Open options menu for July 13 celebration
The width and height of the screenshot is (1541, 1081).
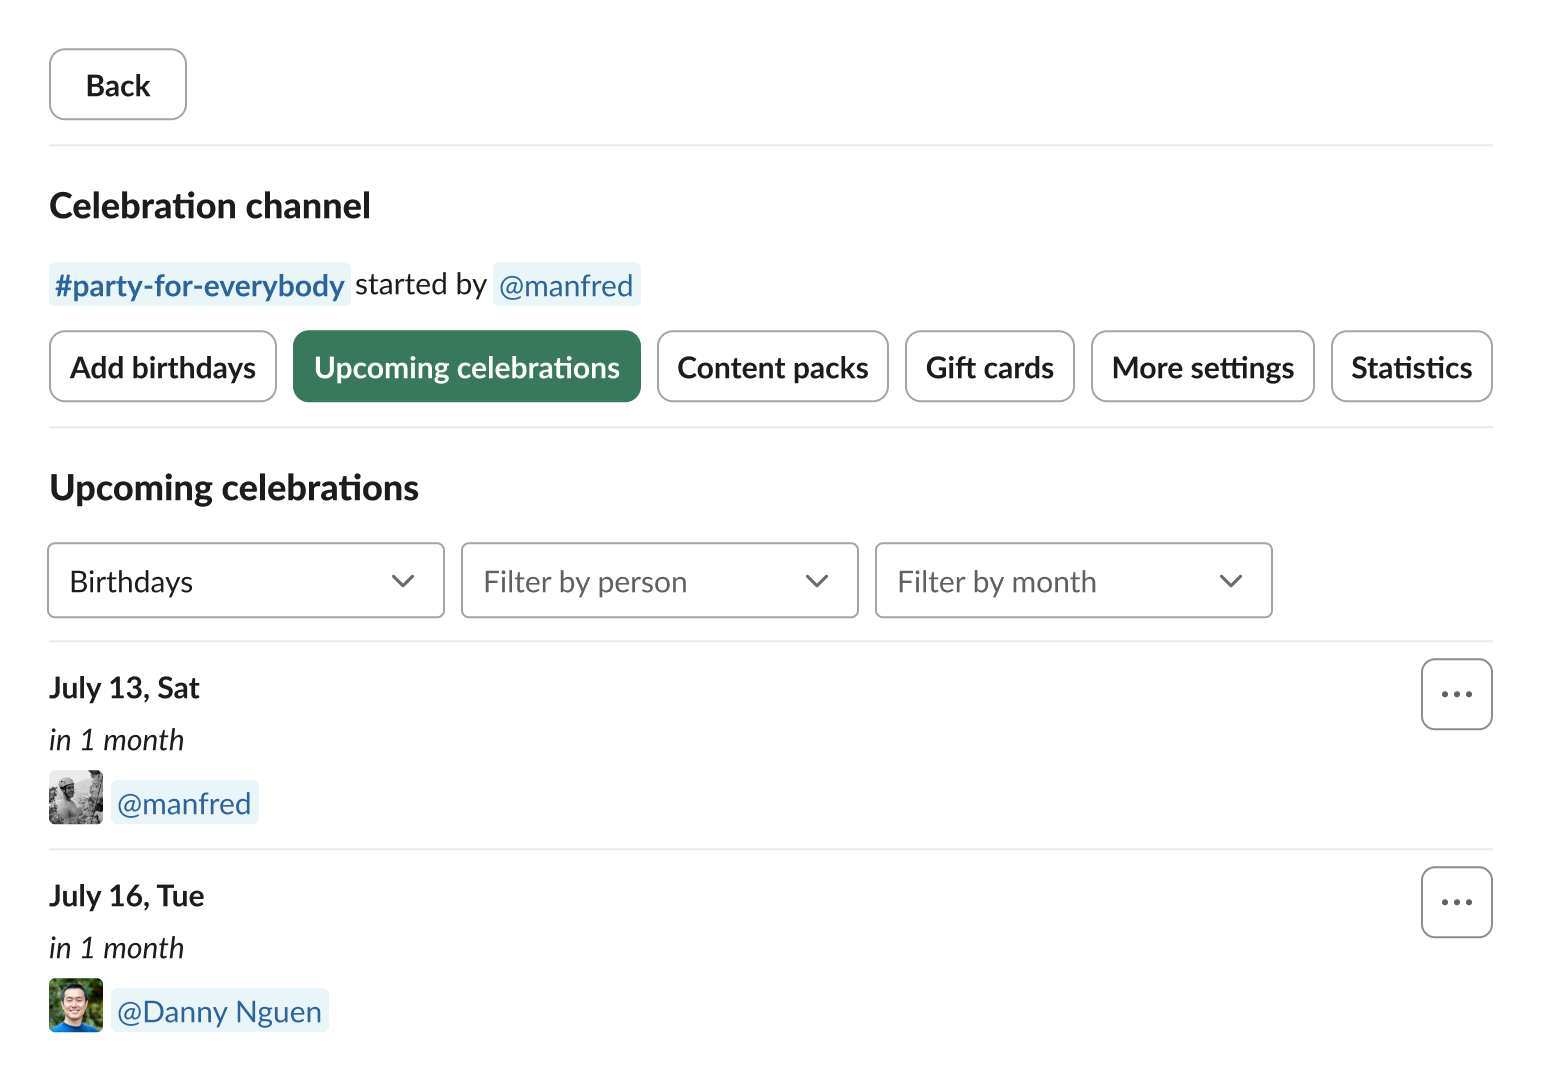(x=1457, y=694)
